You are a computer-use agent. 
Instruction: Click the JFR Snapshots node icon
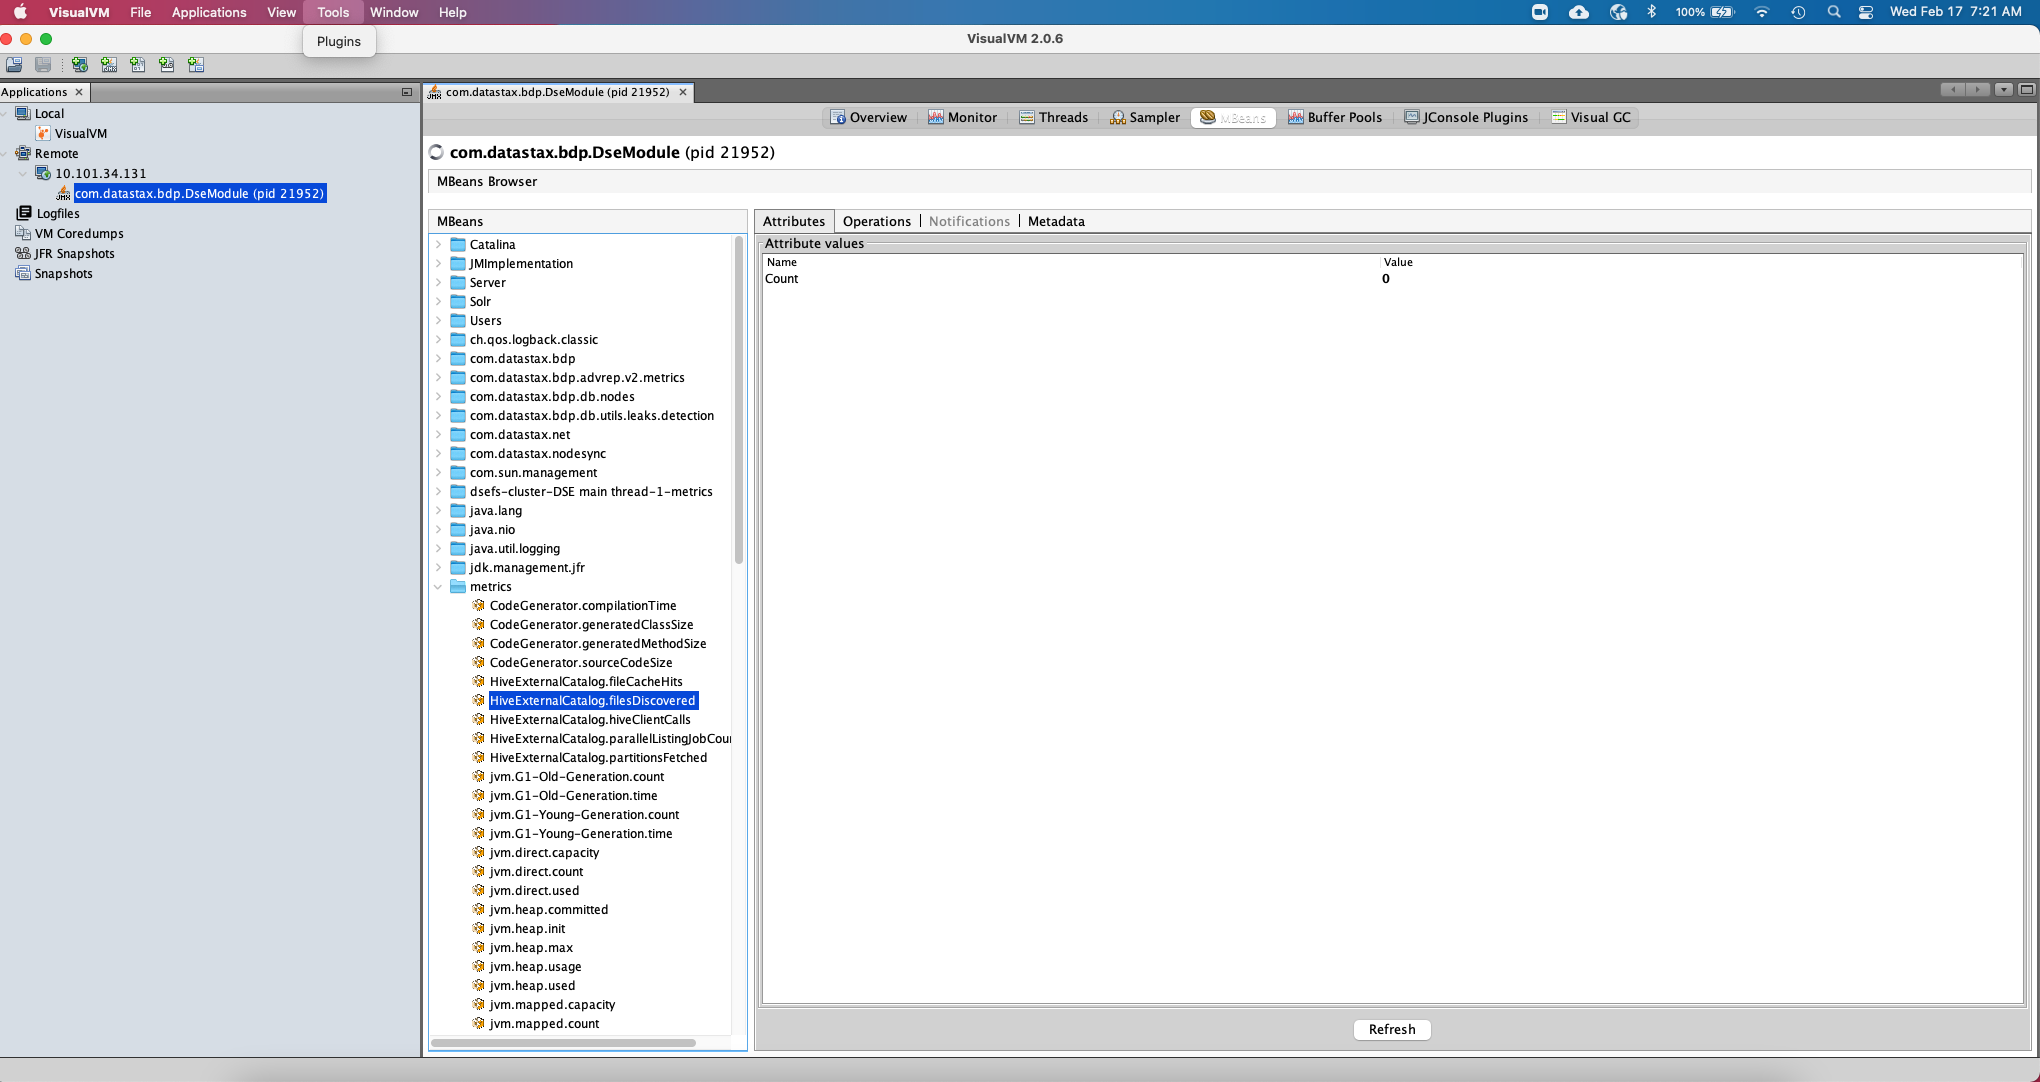(x=23, y=253)
